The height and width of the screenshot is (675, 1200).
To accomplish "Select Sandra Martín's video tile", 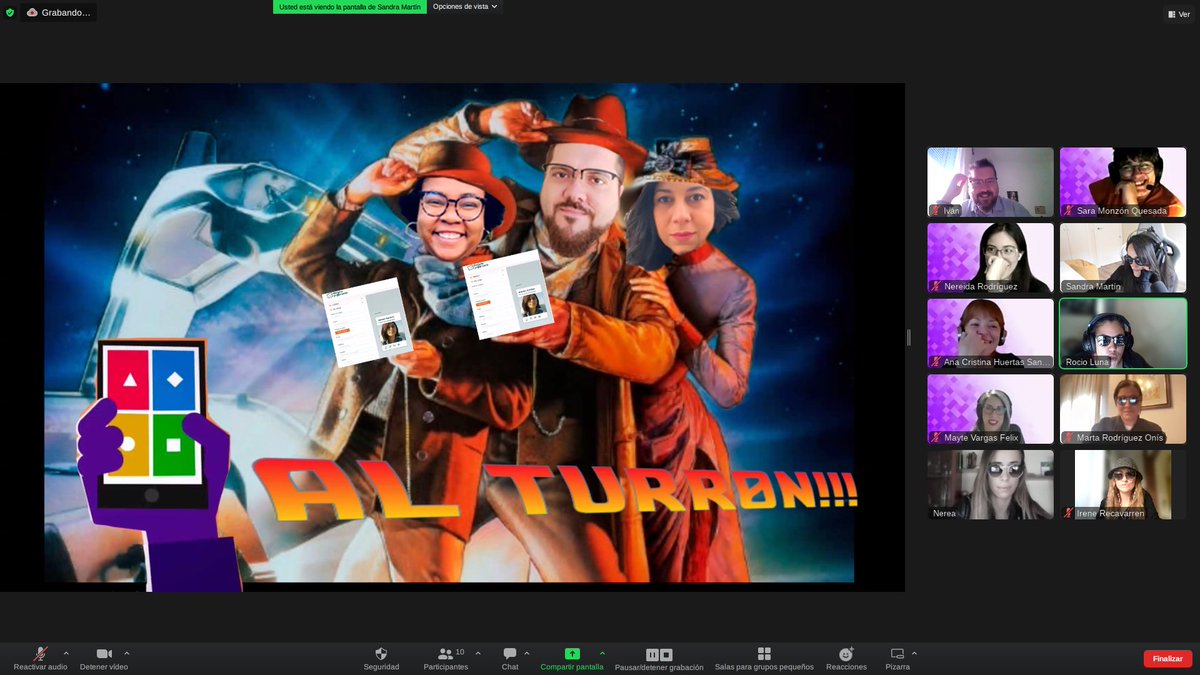I will click(1123, 258).
